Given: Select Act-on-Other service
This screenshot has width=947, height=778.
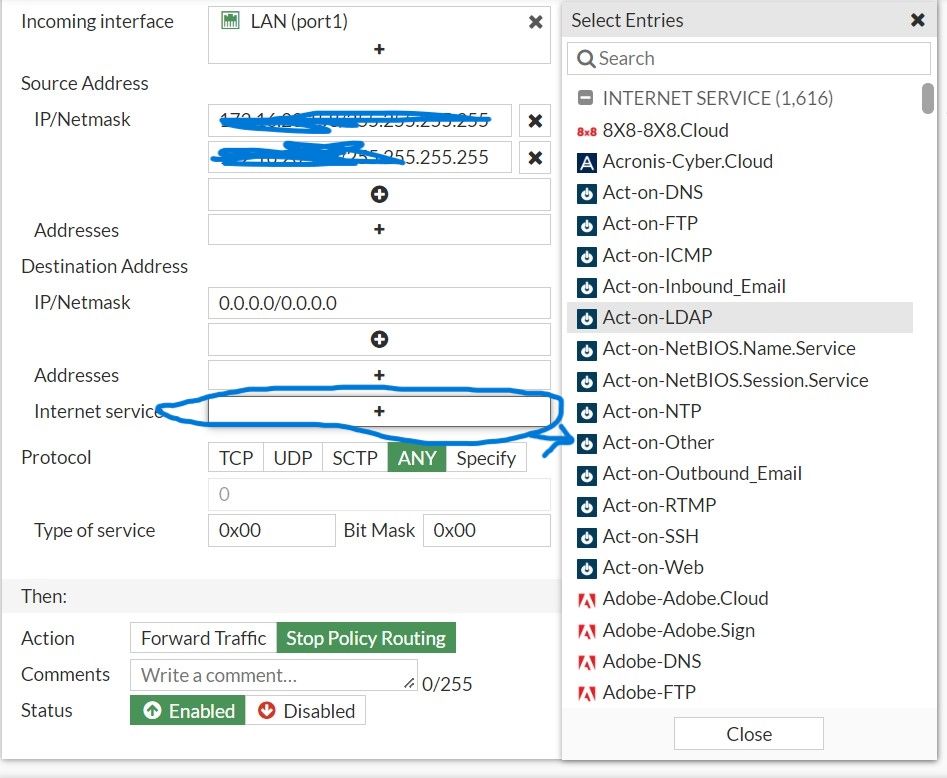Looking at the screenshot, I should 740,443.
